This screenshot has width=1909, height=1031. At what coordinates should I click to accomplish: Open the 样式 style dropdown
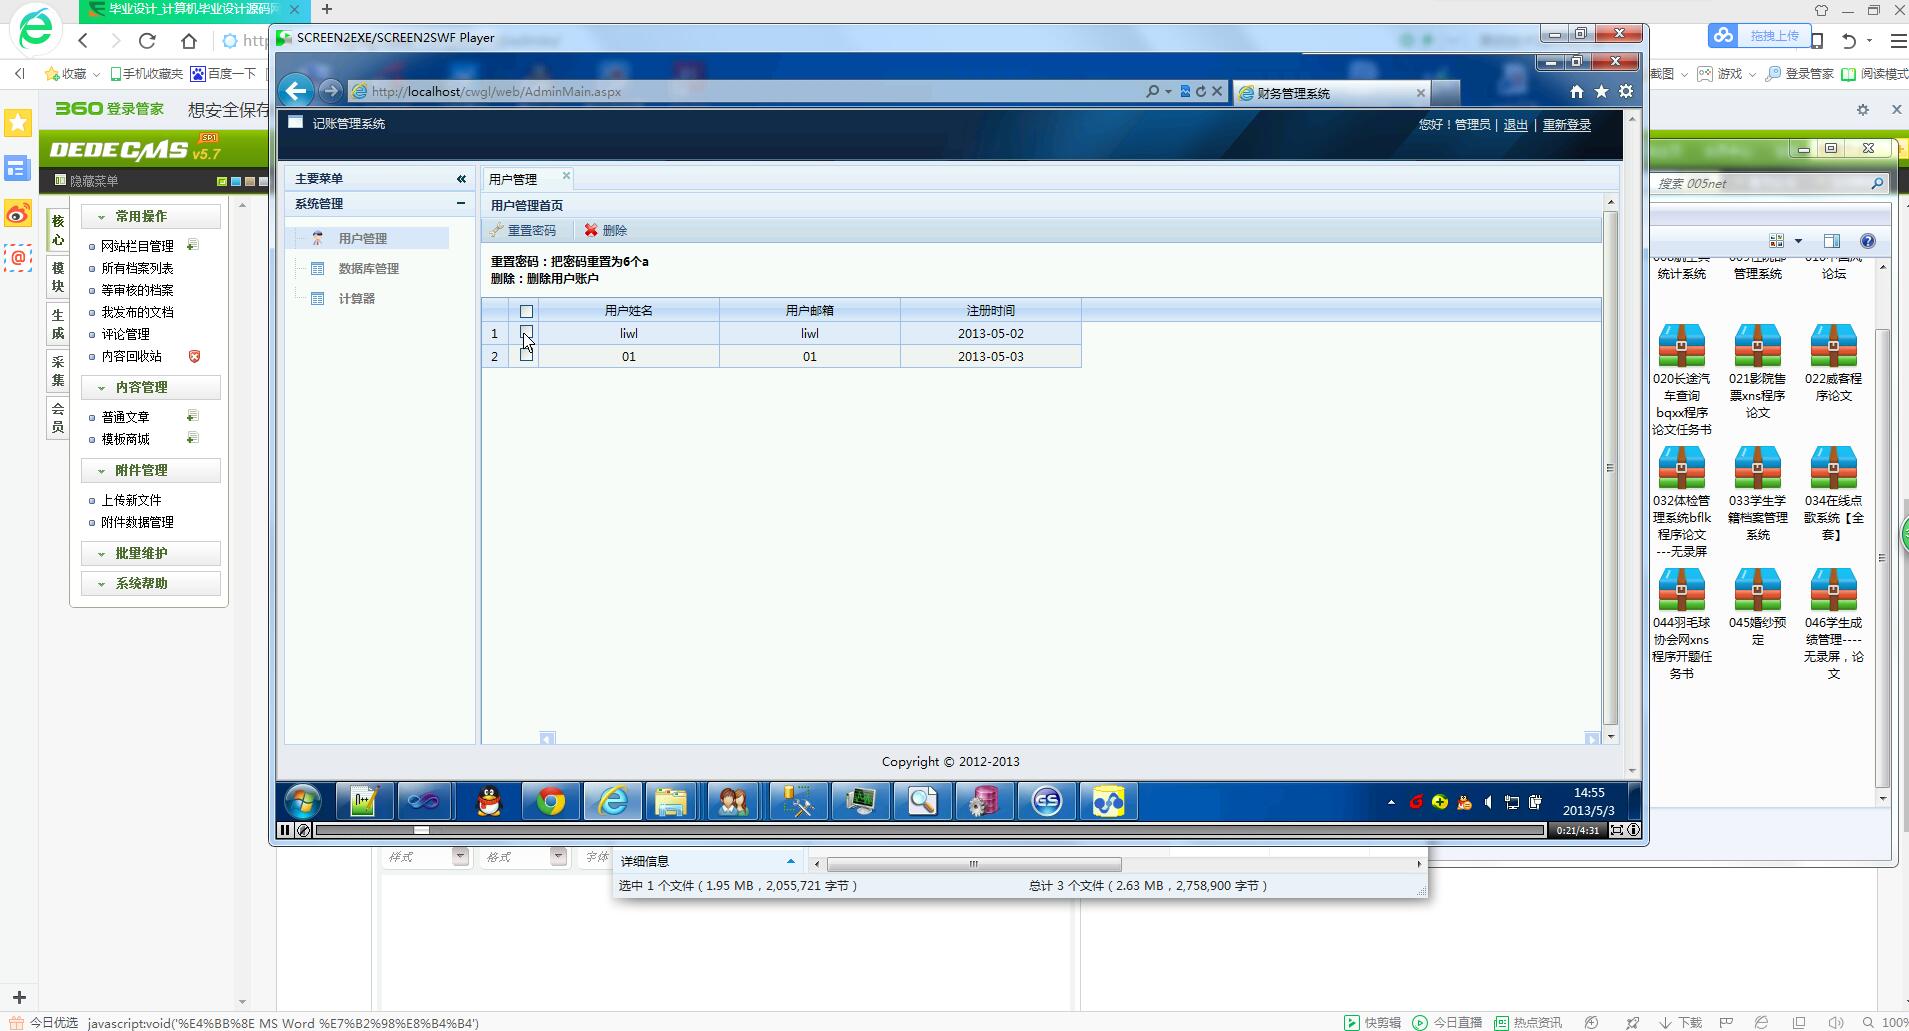460,856
